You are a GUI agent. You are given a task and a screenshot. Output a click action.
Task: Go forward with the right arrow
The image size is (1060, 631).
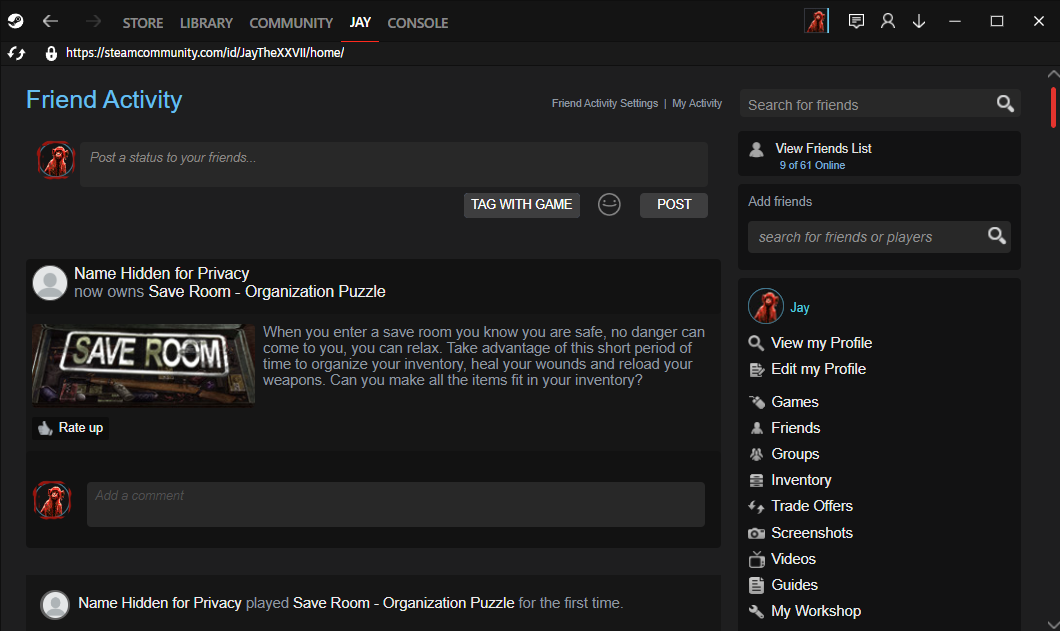click(93, 22)
